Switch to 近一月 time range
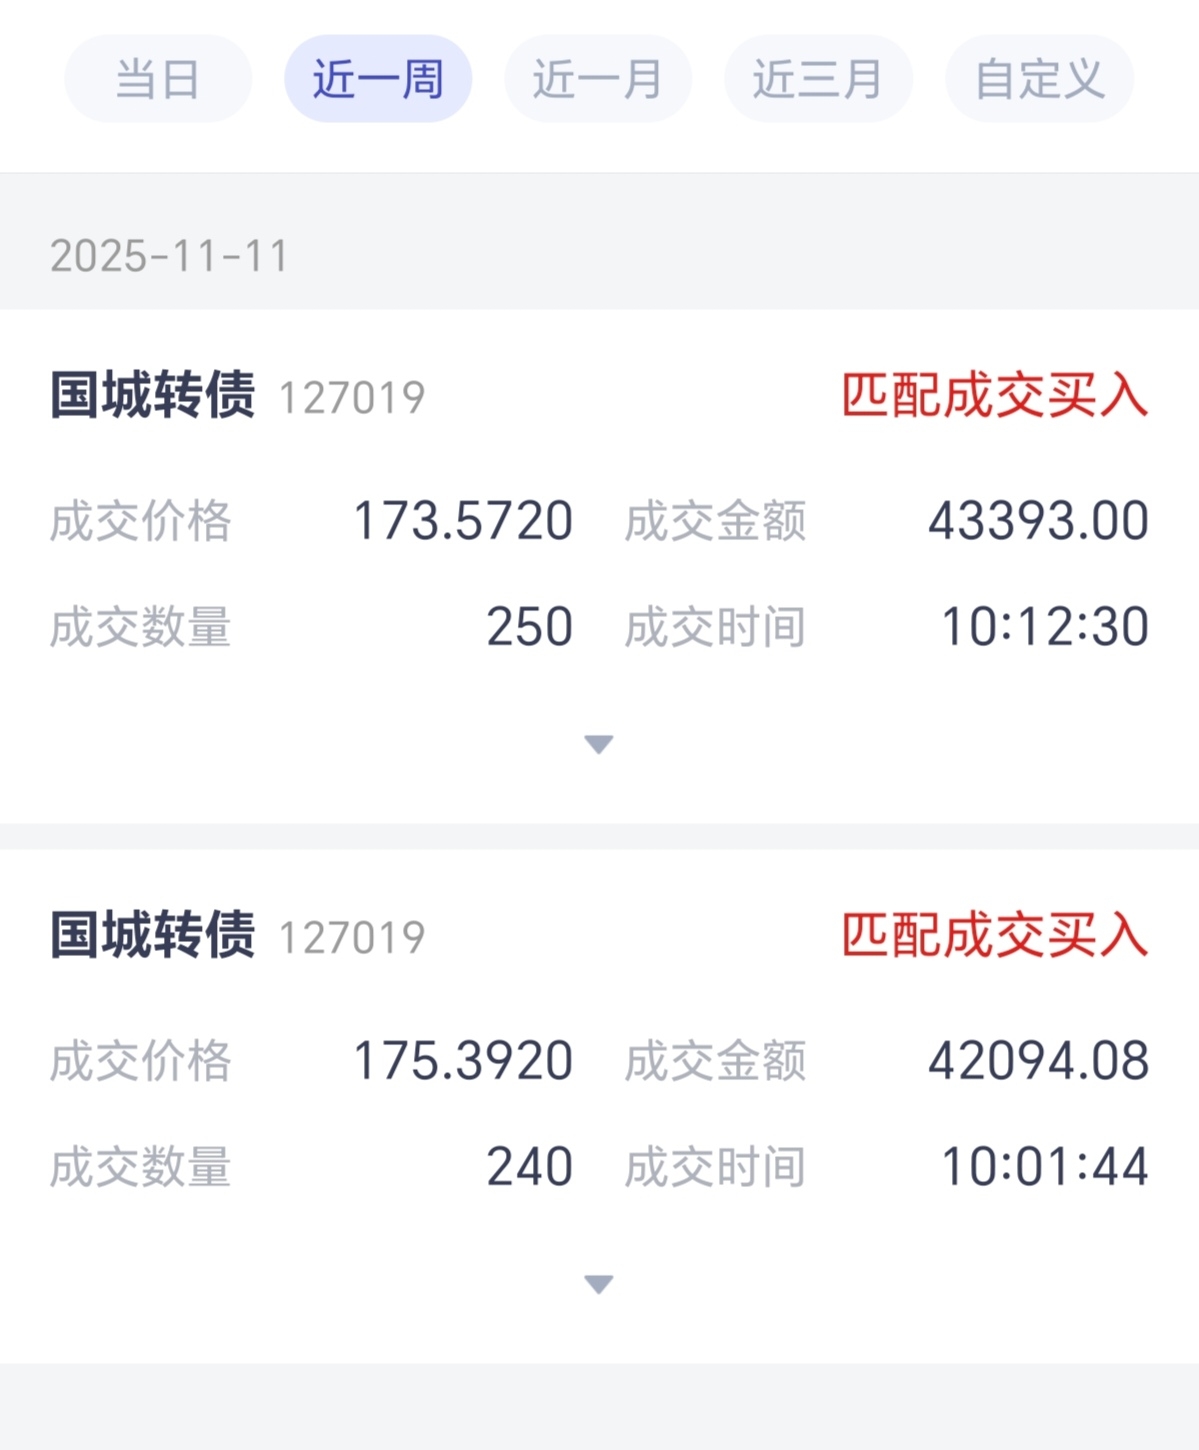 click(x=598, y=79)
